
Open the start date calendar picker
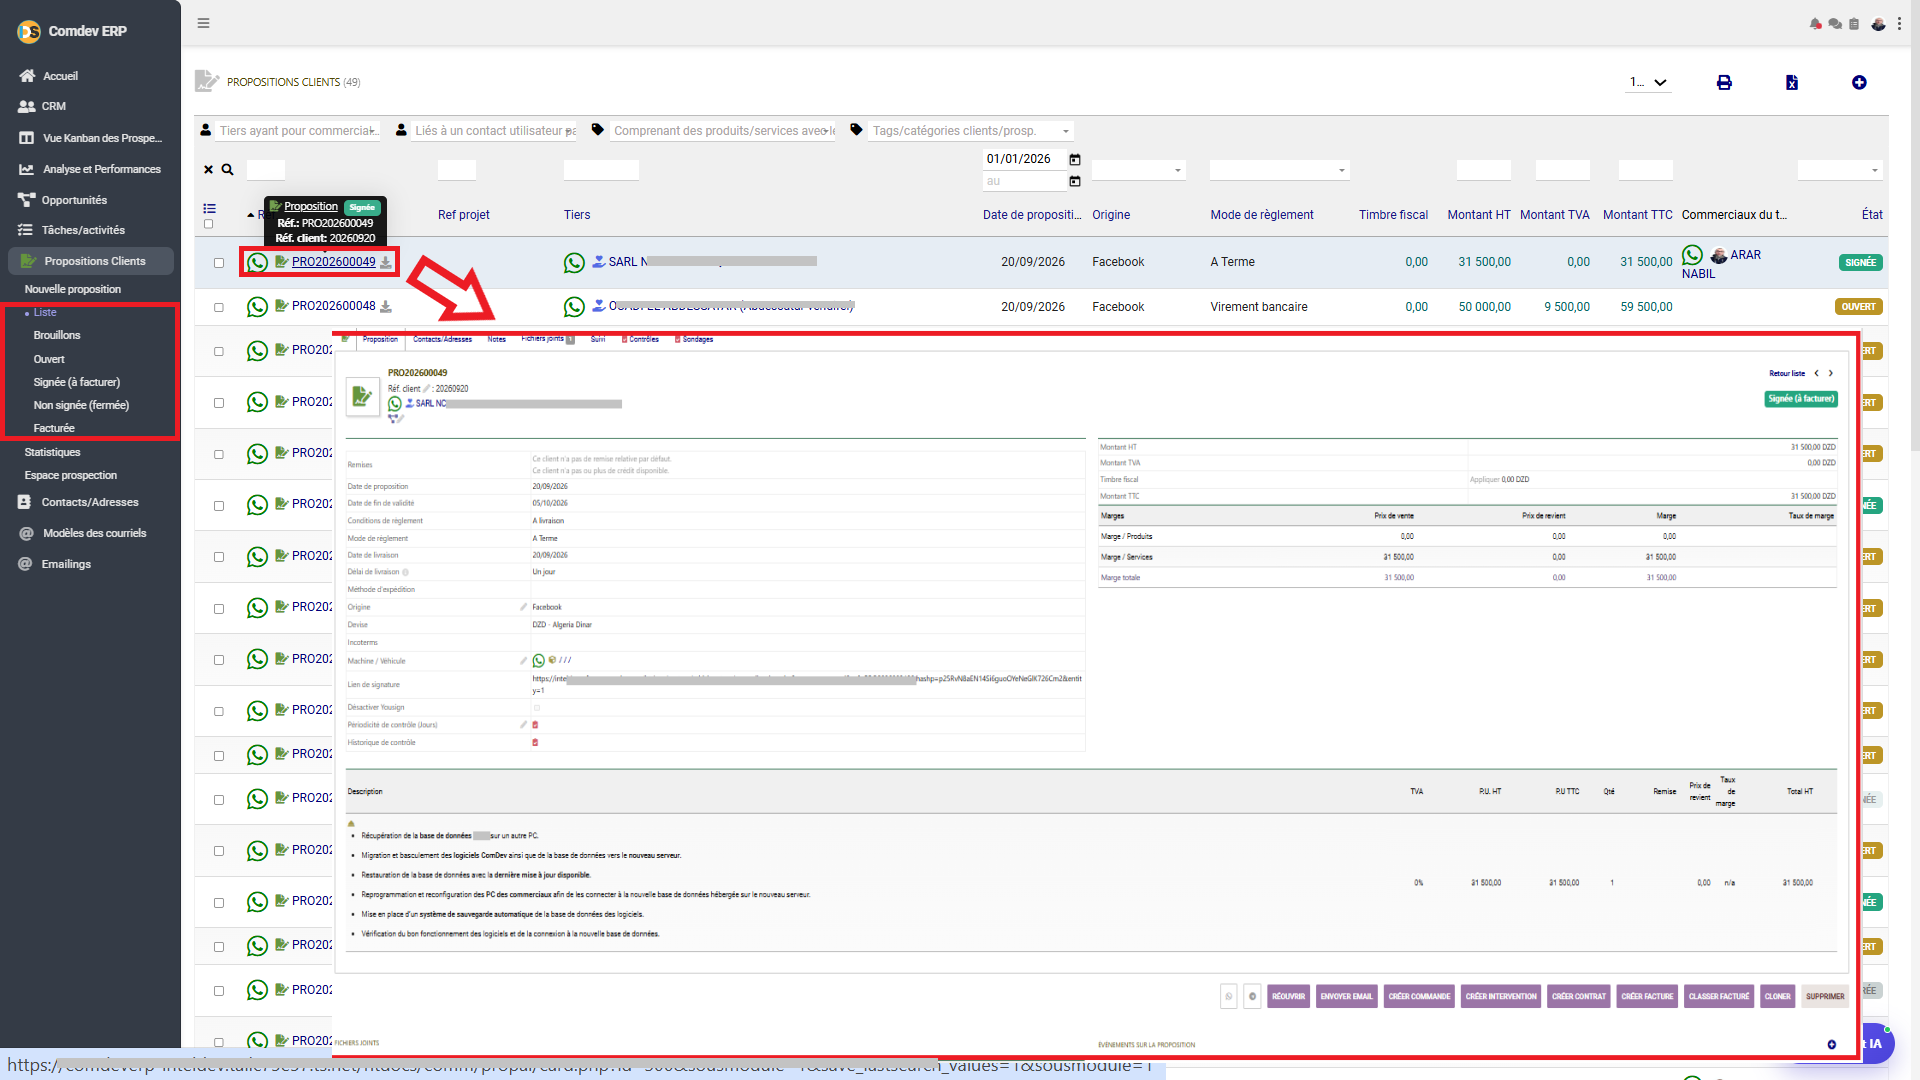[x=1075, y=160]
